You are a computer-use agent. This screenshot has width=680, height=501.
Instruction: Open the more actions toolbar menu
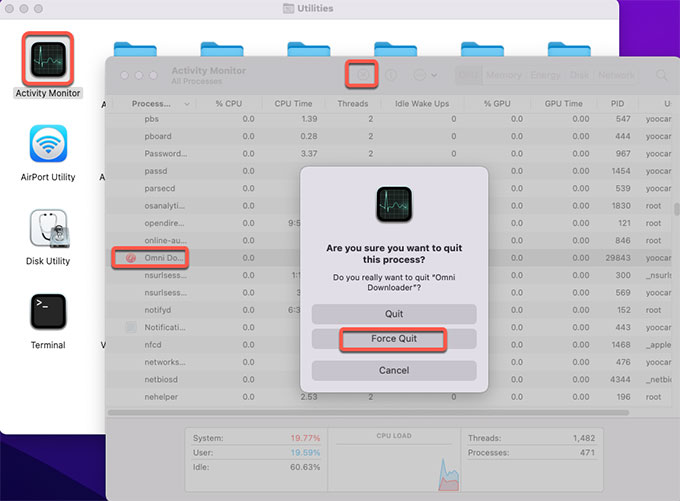(x=425, y=75)
